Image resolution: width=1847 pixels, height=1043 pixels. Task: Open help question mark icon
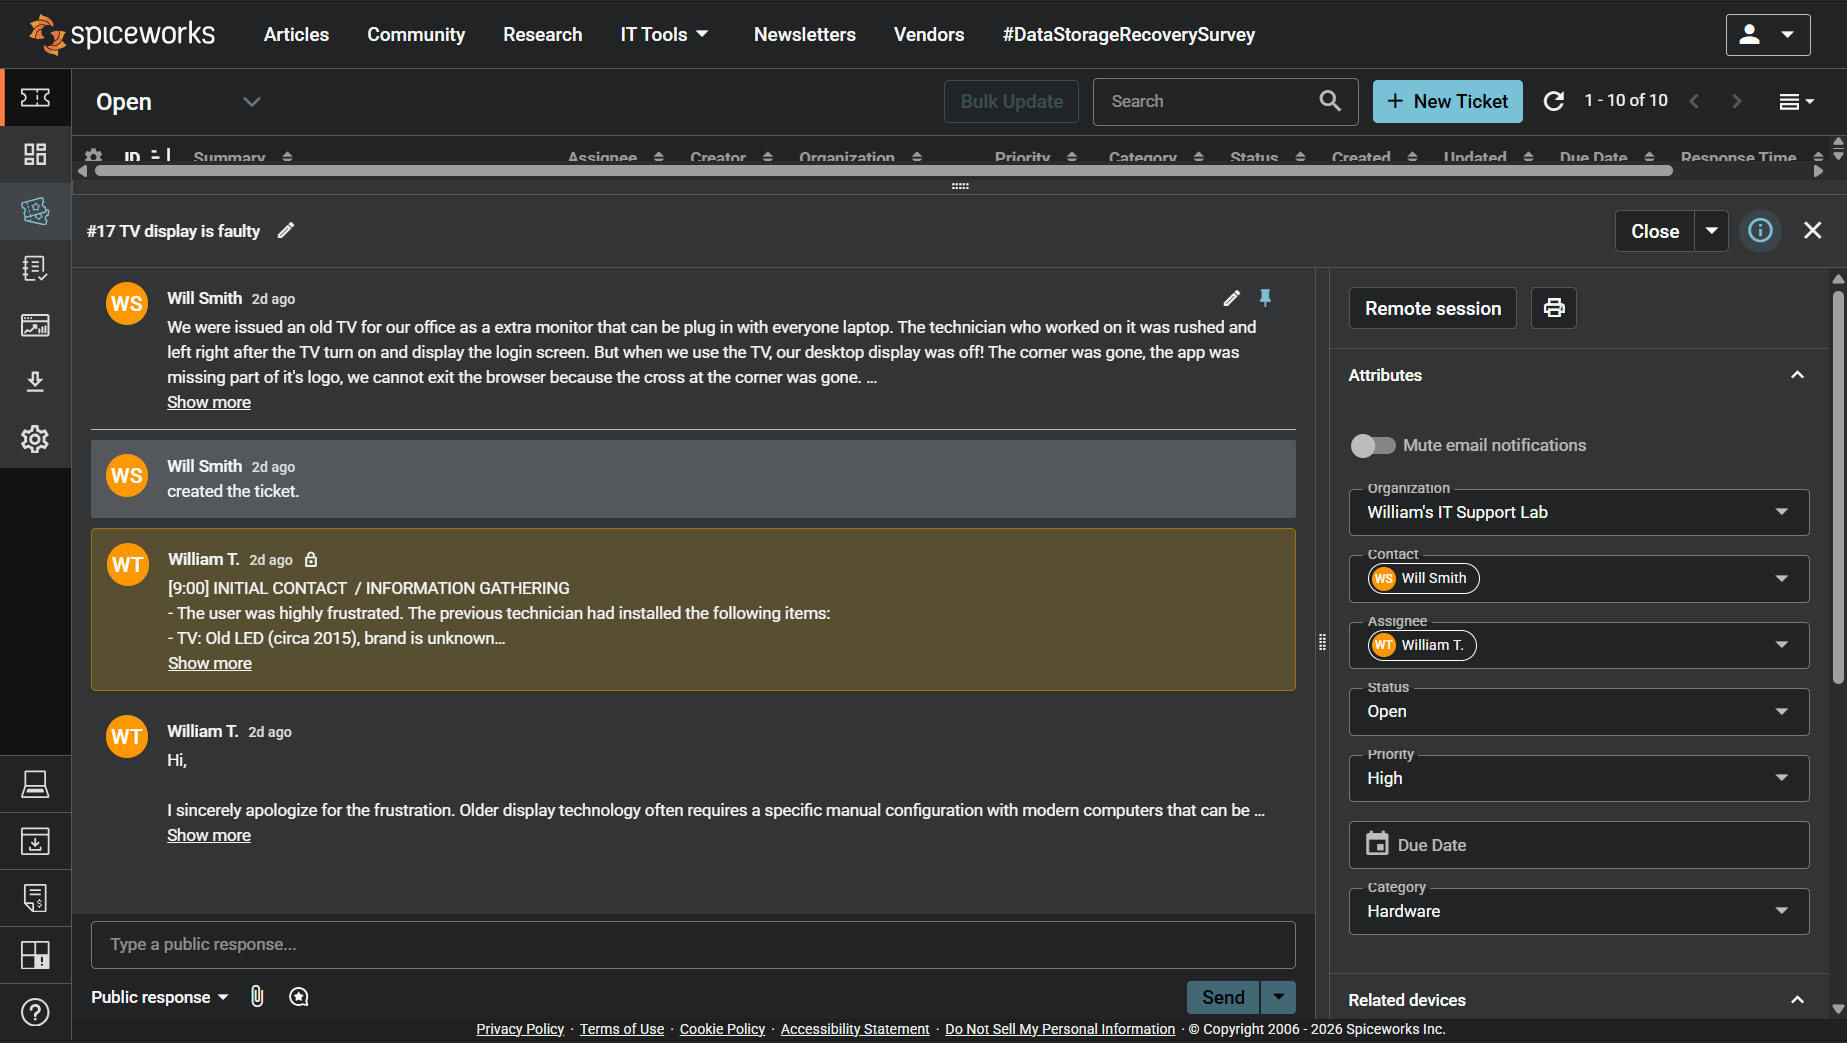[35, 1012]
